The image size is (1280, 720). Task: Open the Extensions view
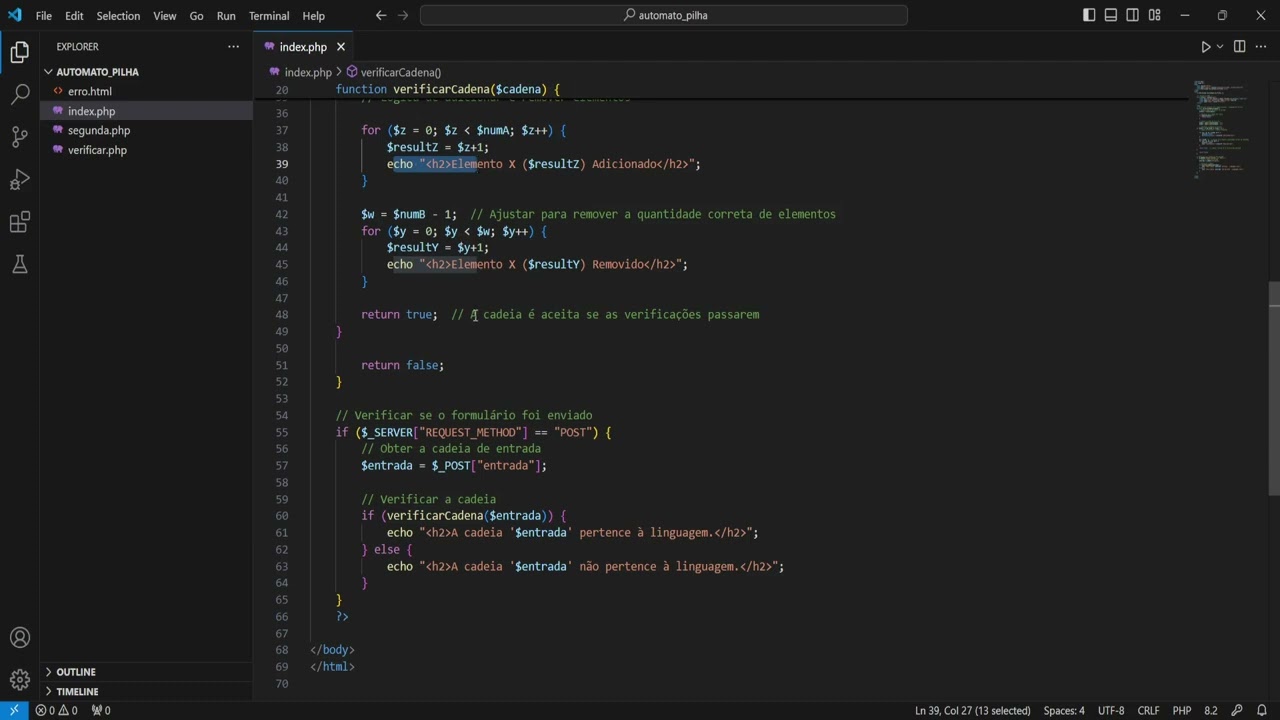tap(20, 222)
